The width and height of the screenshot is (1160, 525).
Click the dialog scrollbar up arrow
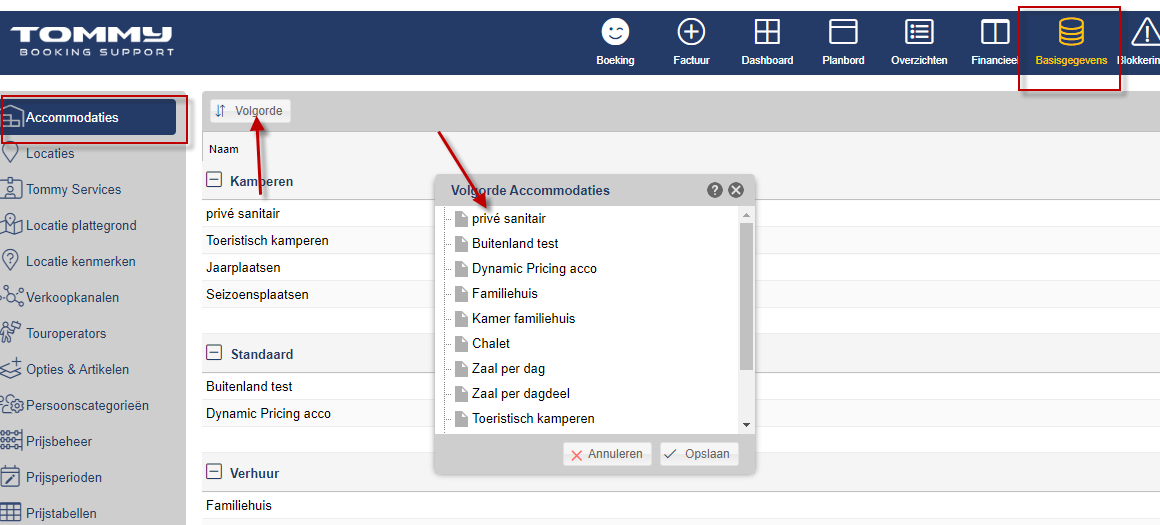click(746, 215)
